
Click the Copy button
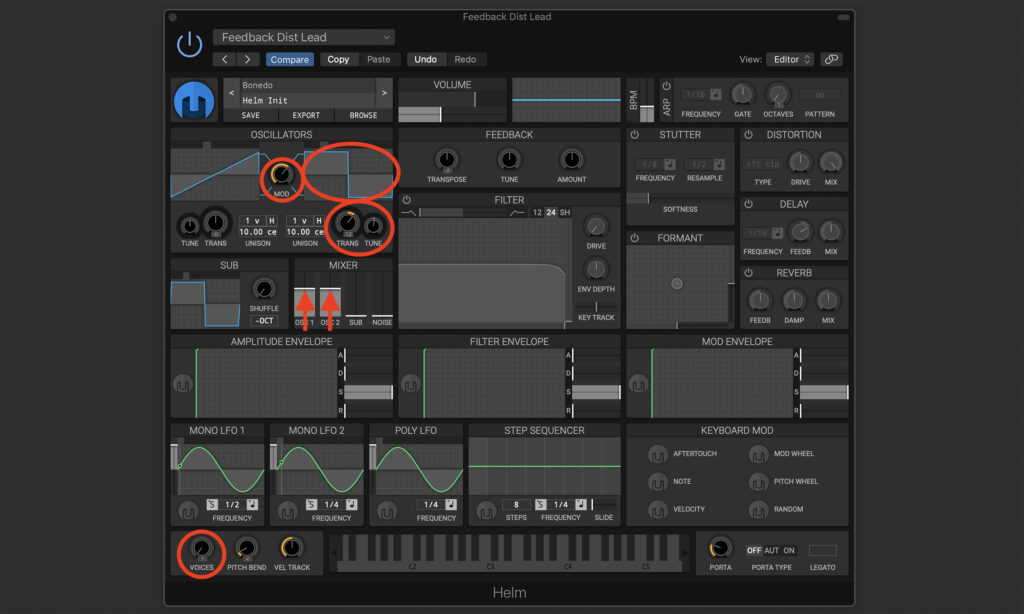(x=338, y=59)
